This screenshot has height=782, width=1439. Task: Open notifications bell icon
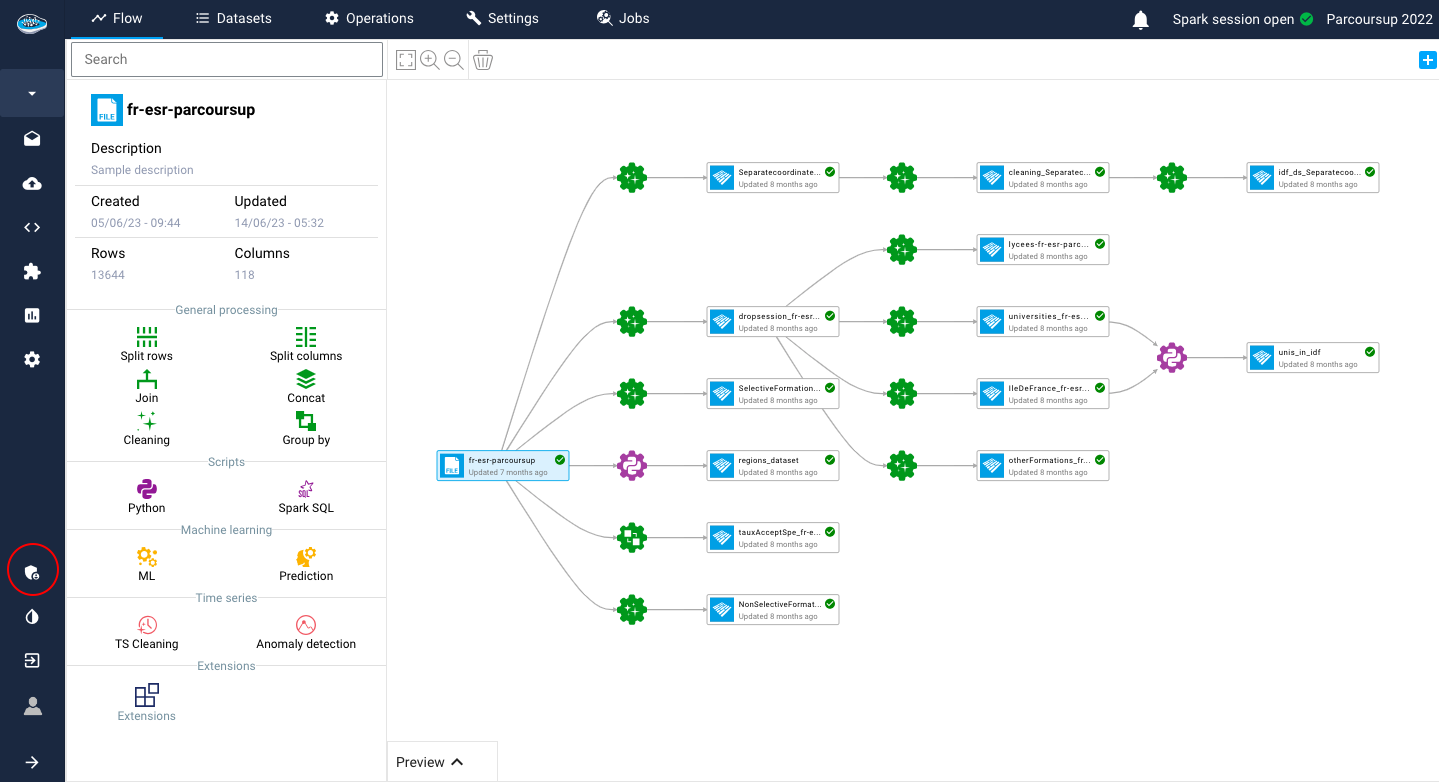coord(1140,20)
